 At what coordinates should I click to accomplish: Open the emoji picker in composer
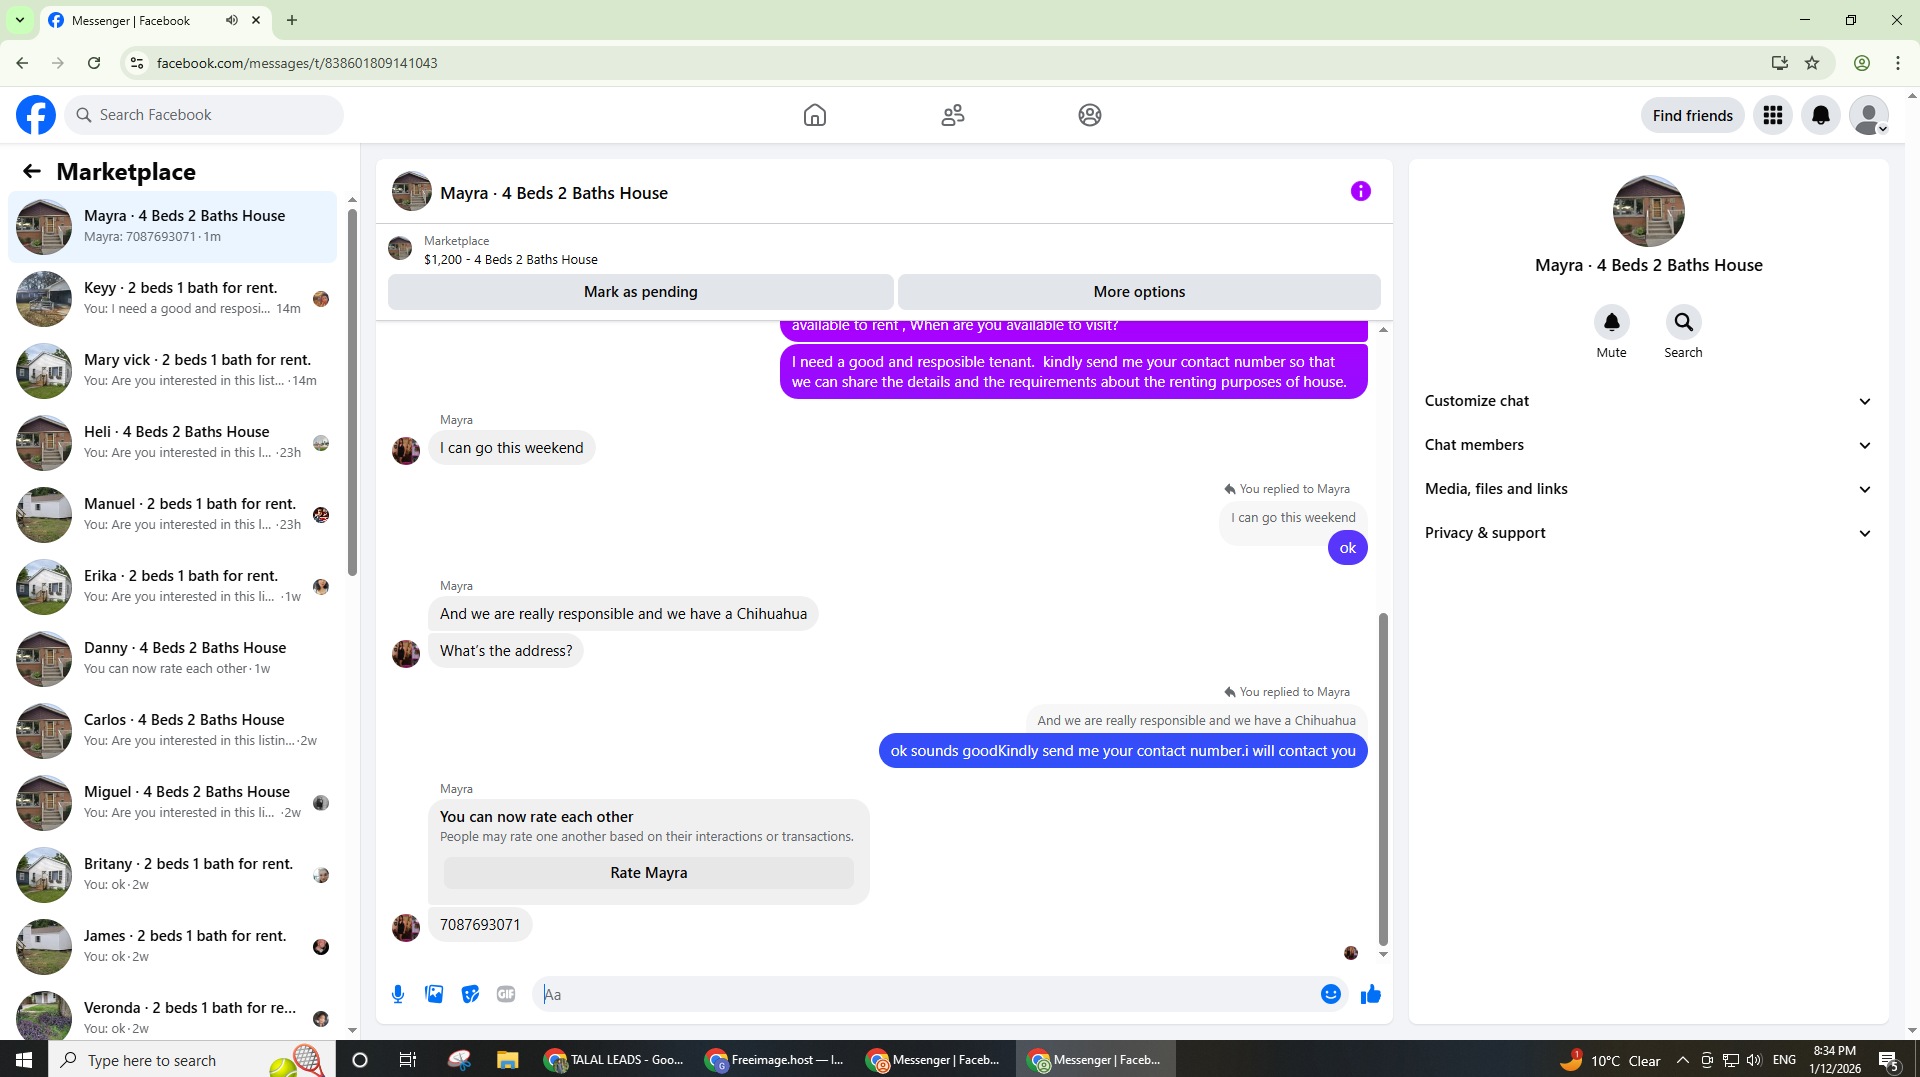[1331, 994]
